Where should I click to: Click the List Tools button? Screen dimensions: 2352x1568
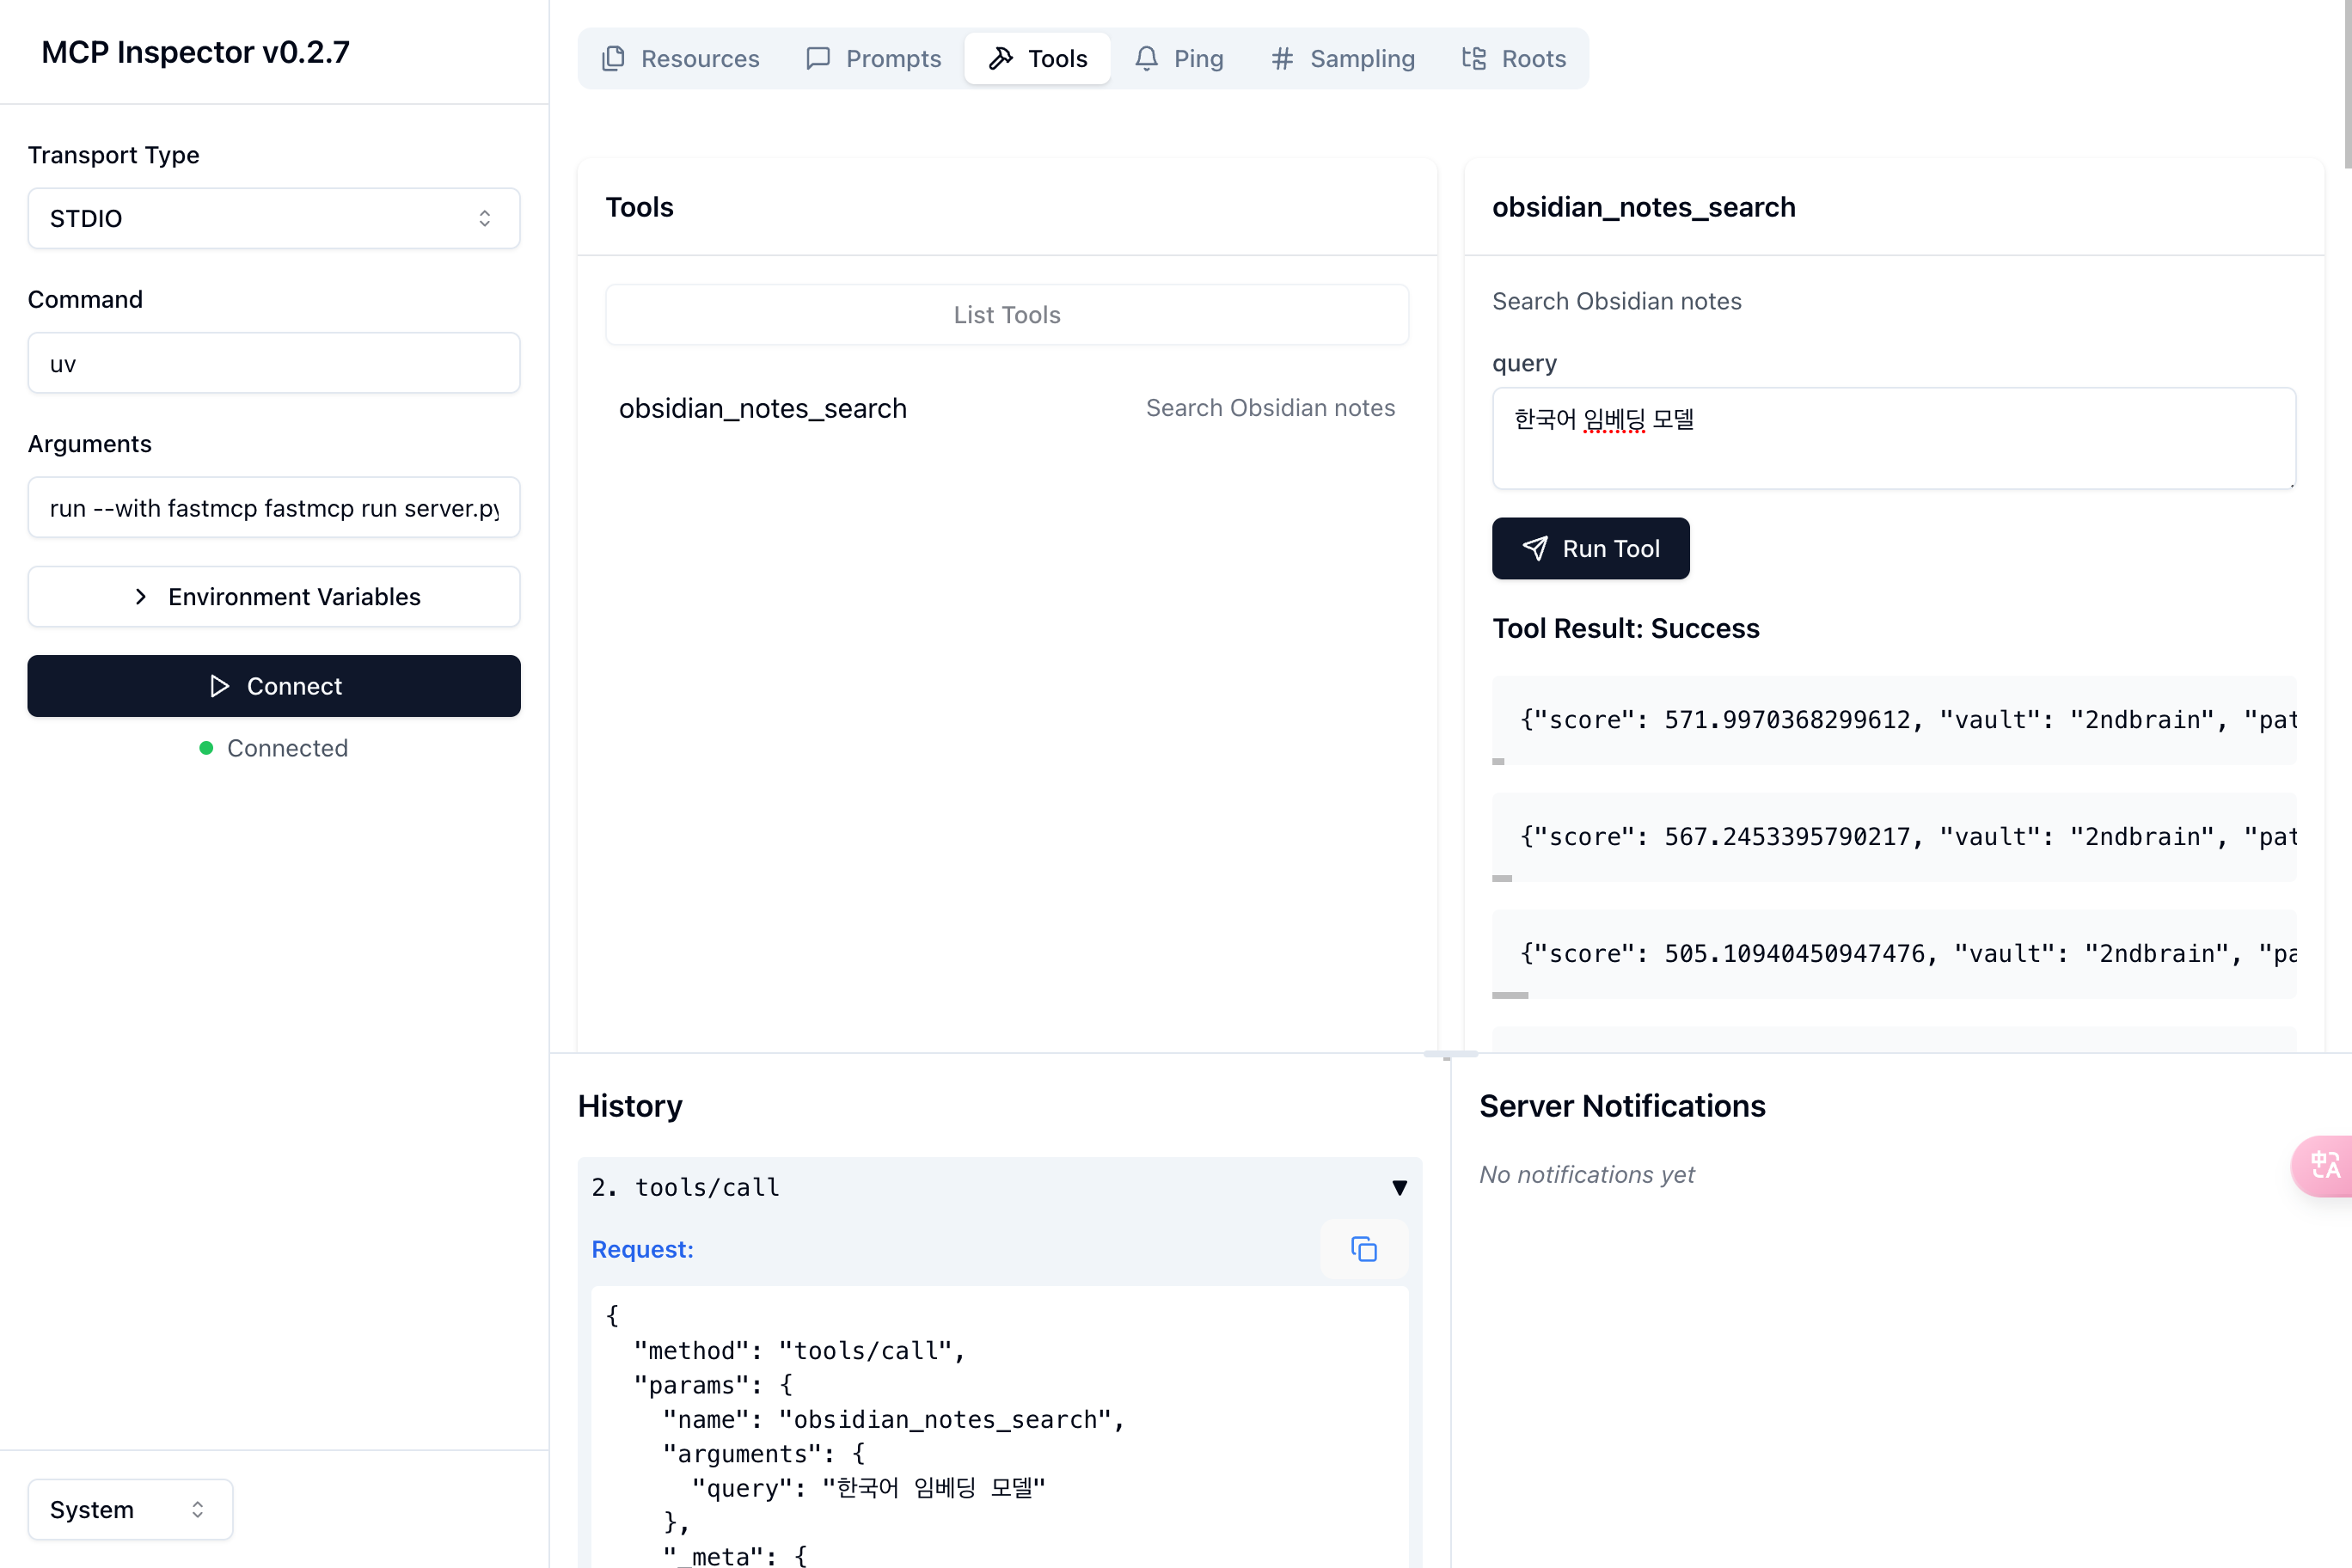point(1007,315)
